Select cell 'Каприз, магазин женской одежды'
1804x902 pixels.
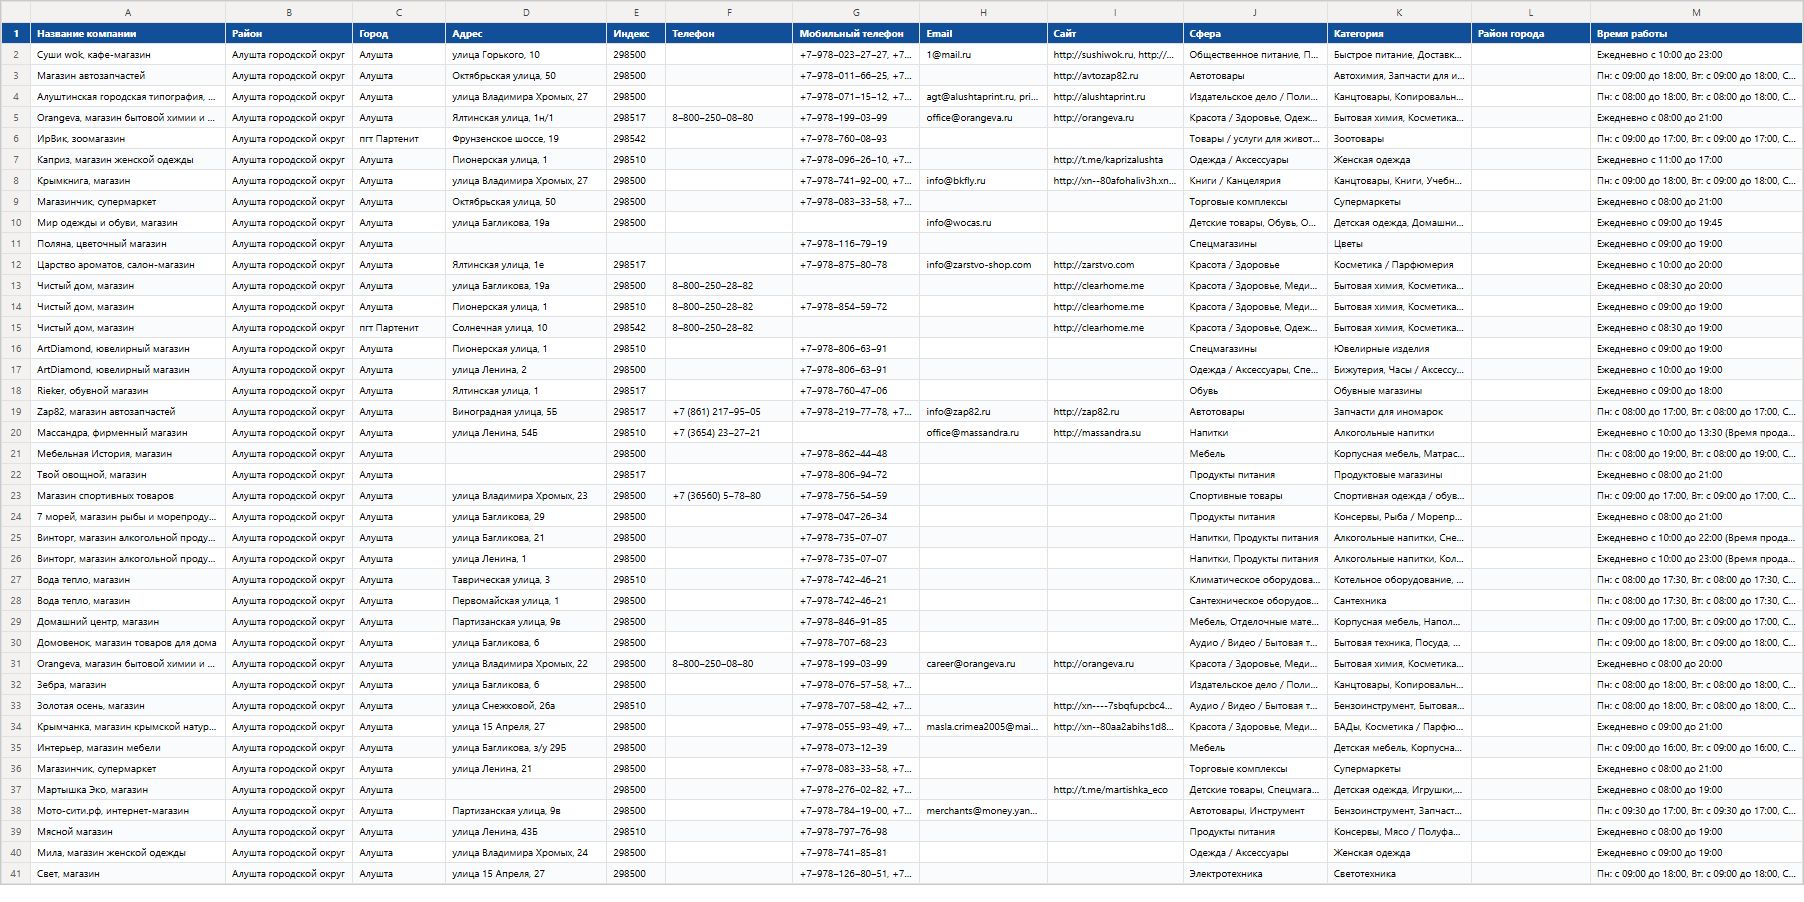tap(128, 160)
